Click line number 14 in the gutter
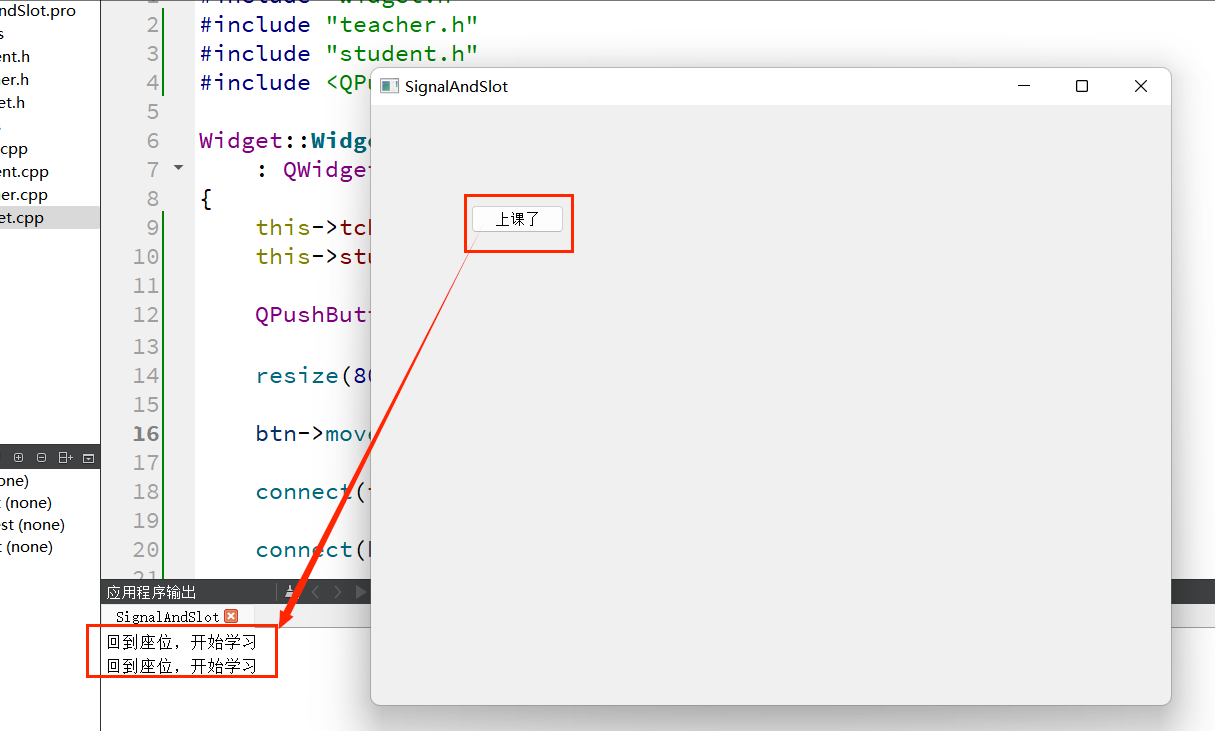The width and height of the screenshot is (1215, 731). [146, 375]
